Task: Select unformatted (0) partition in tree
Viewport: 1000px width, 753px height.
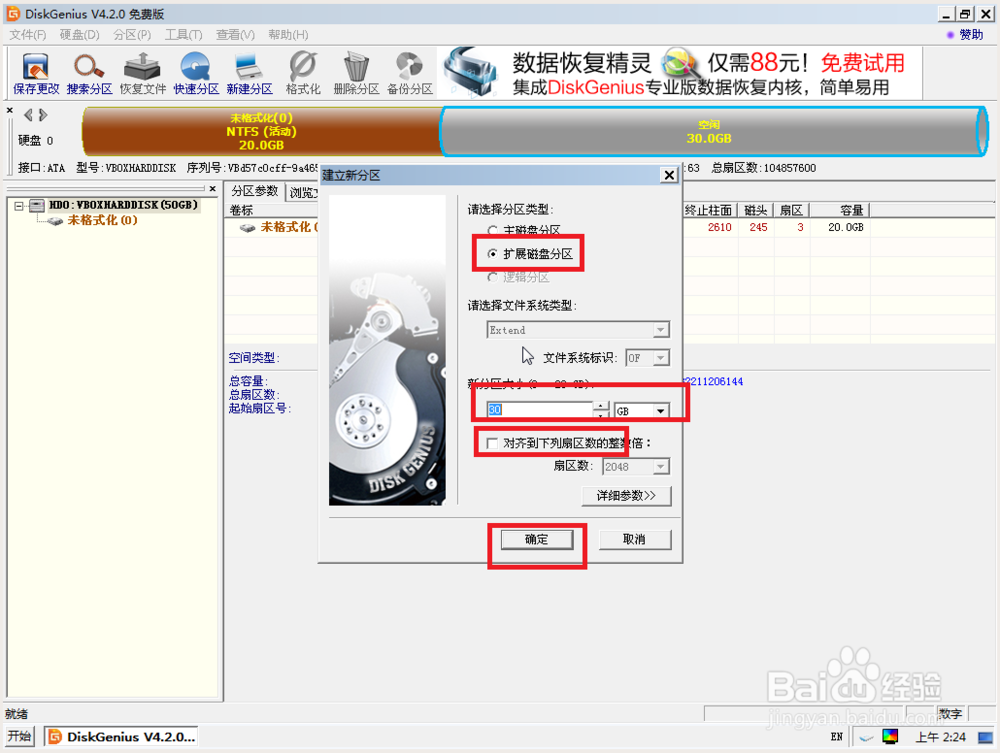Action: click(103, 221)
